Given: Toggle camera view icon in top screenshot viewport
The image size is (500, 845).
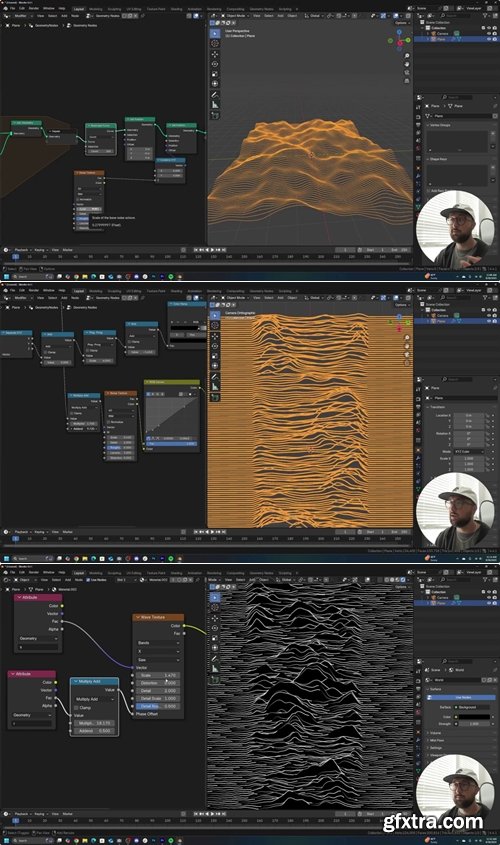Looking at the screenshot, I should [x=407, y=72].
